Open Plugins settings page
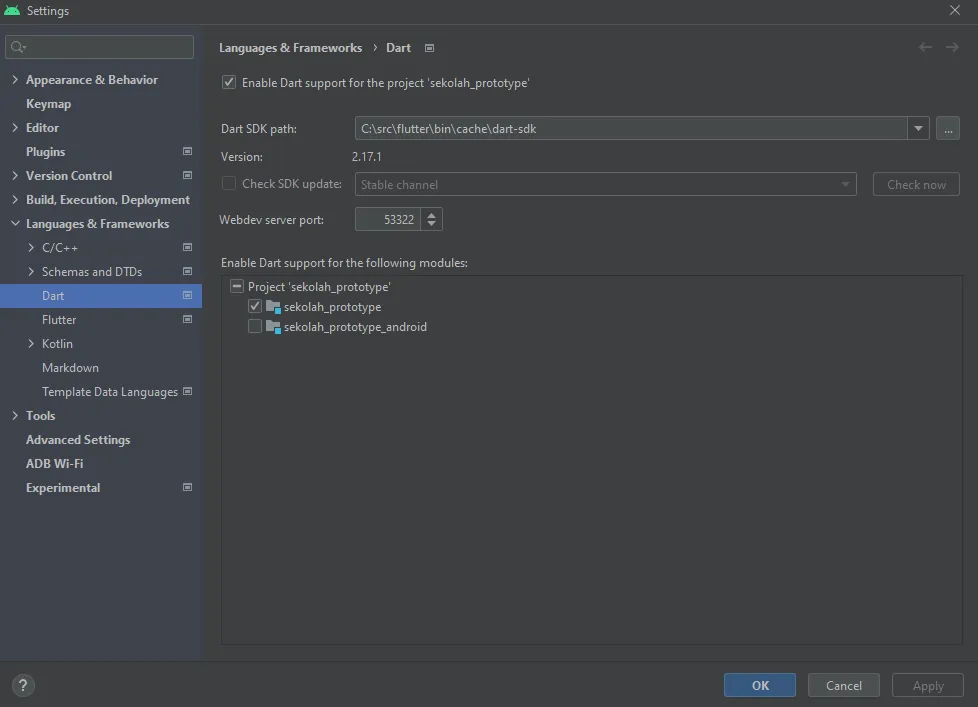Screen dimensions: 978x707 point(46,152)
